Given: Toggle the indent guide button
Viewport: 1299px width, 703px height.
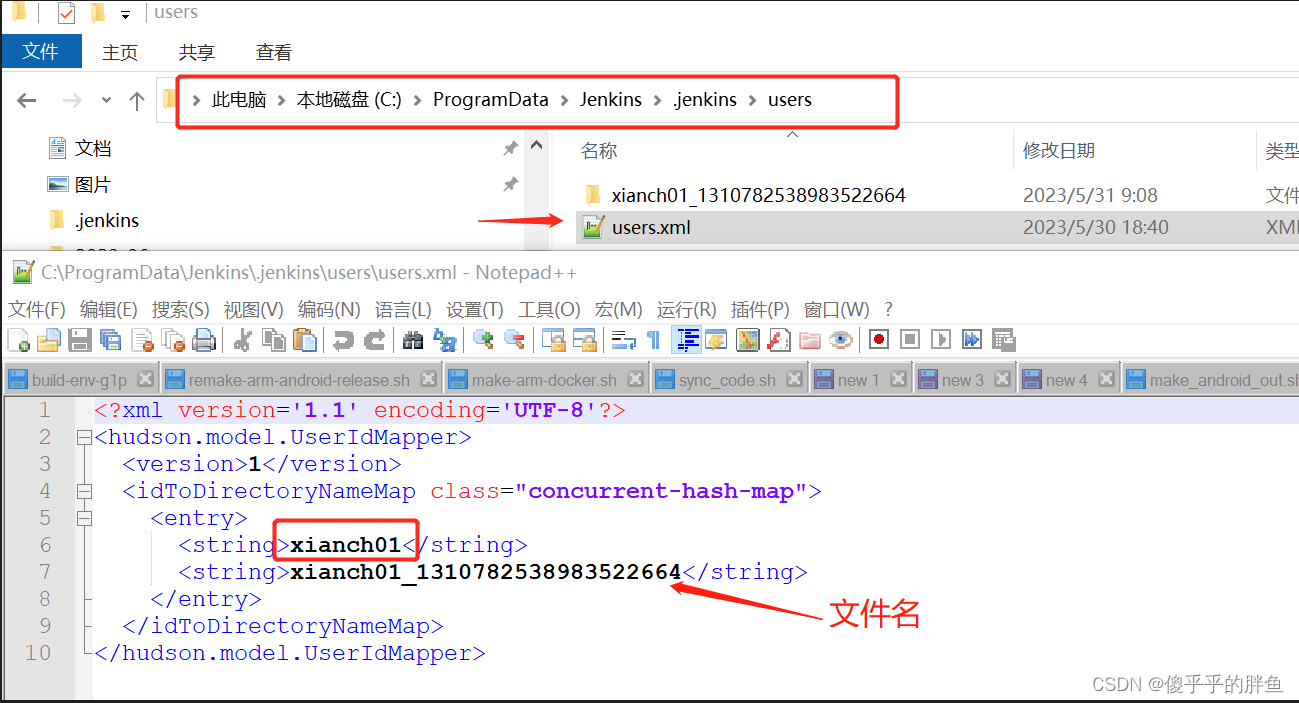Looking at the screenshot, I should coord(687,340).
